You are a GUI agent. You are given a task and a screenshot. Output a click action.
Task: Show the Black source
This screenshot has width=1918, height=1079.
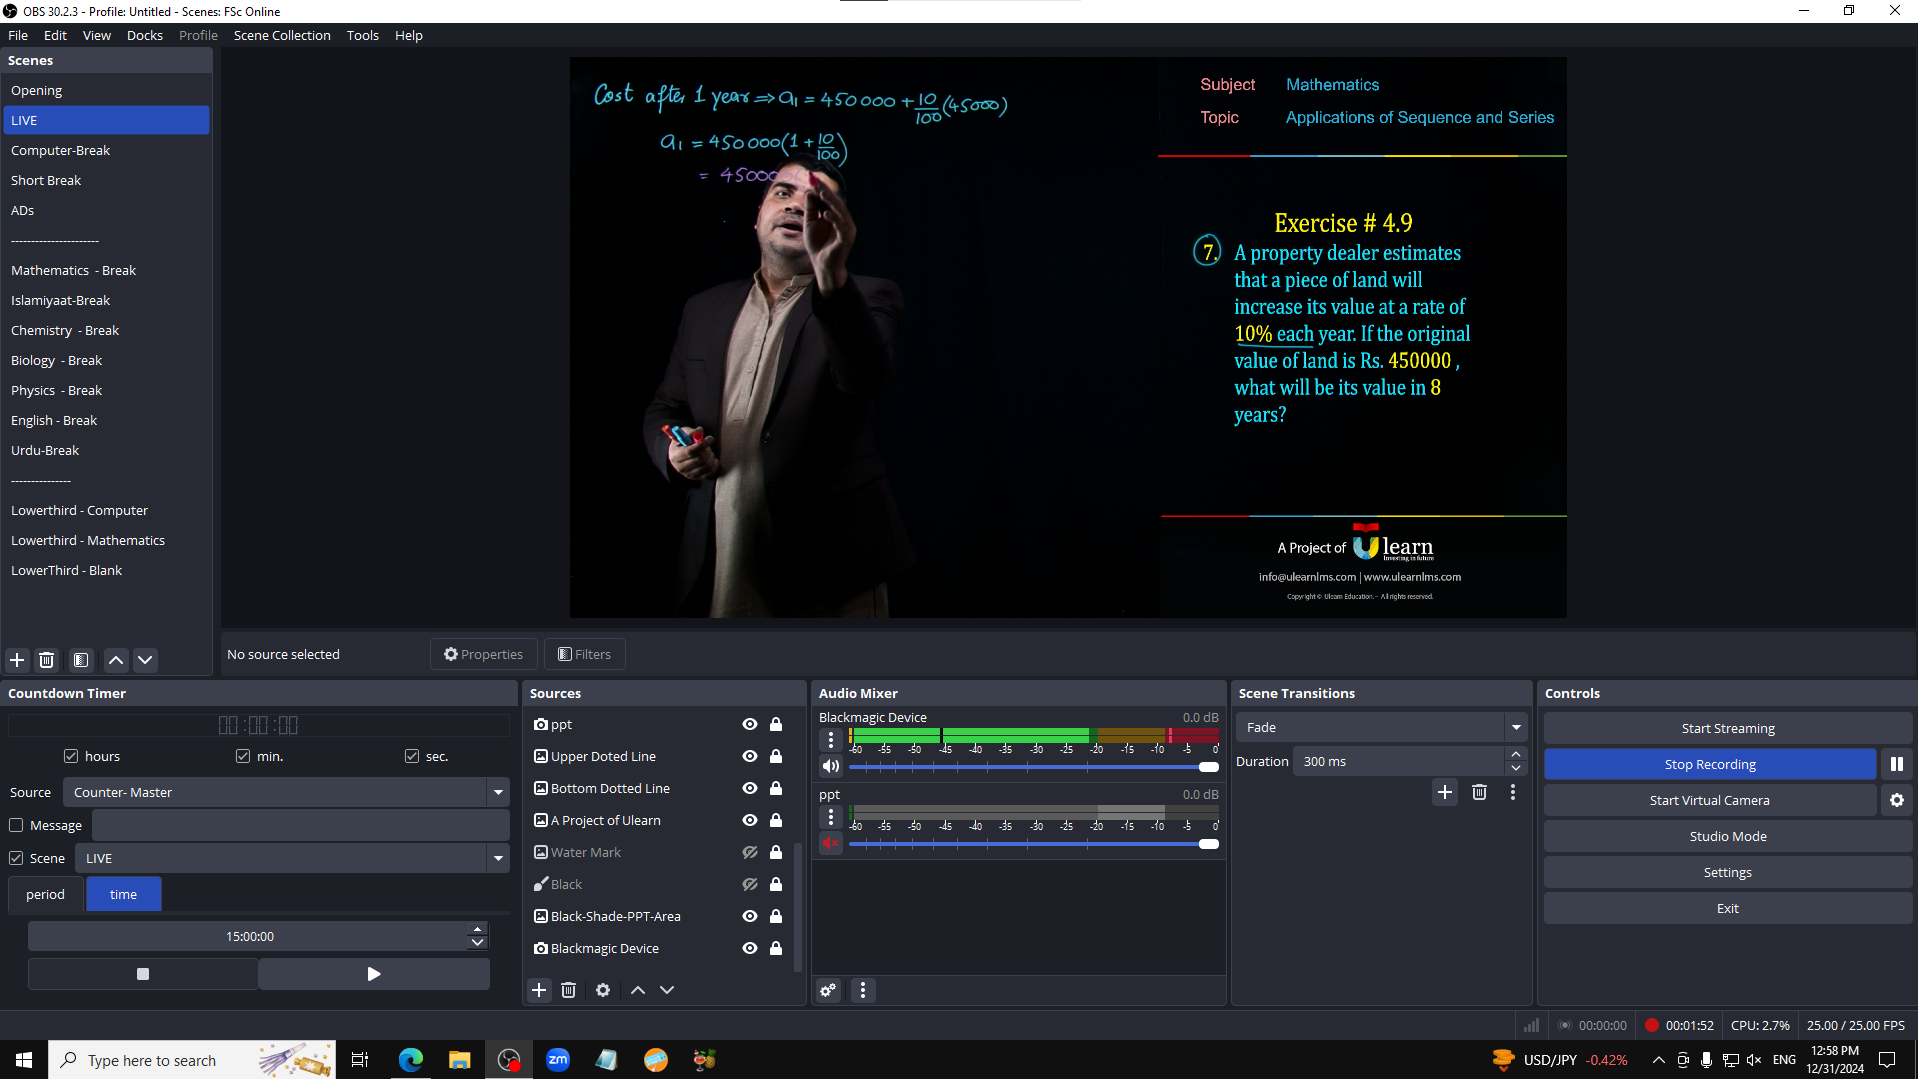pos(750,884)
